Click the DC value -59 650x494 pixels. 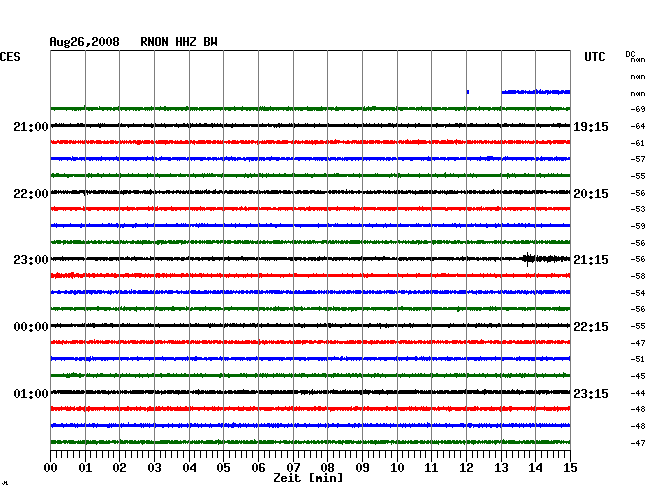[638, 226]
